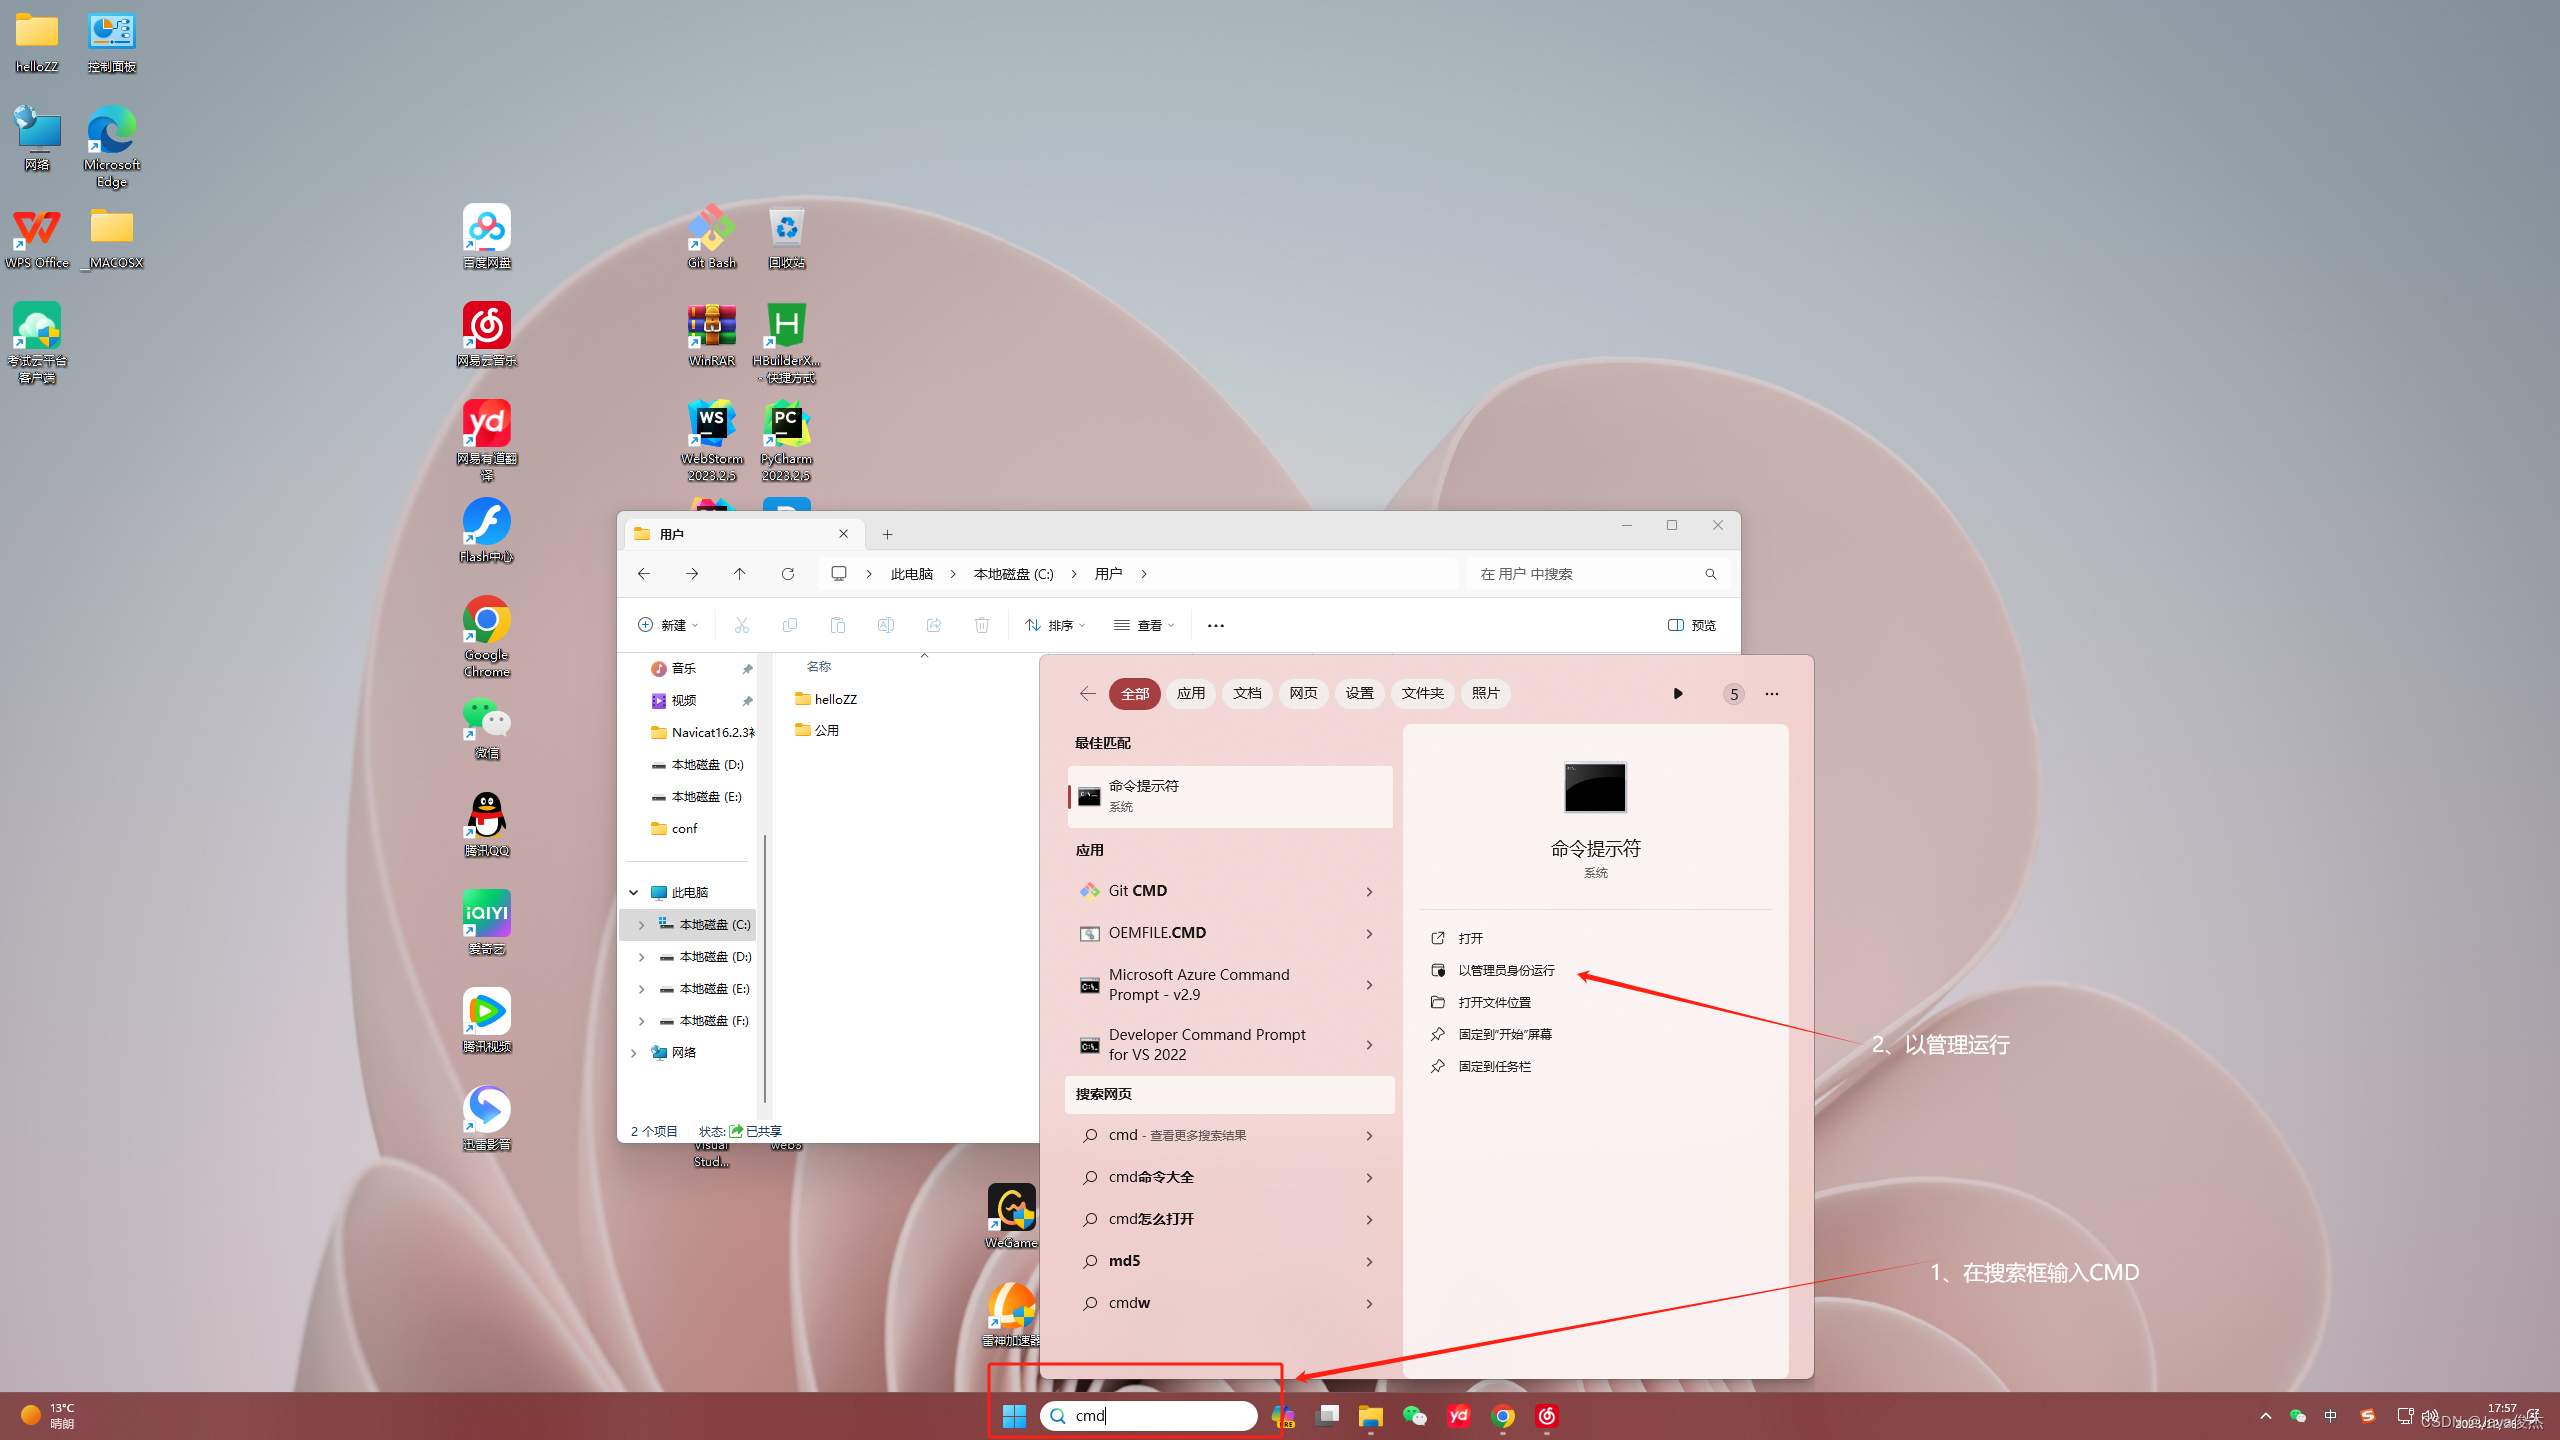Select 命令提示符 in best match results
Viewport: 2560px width, 1440px height.
[1228, 795]
